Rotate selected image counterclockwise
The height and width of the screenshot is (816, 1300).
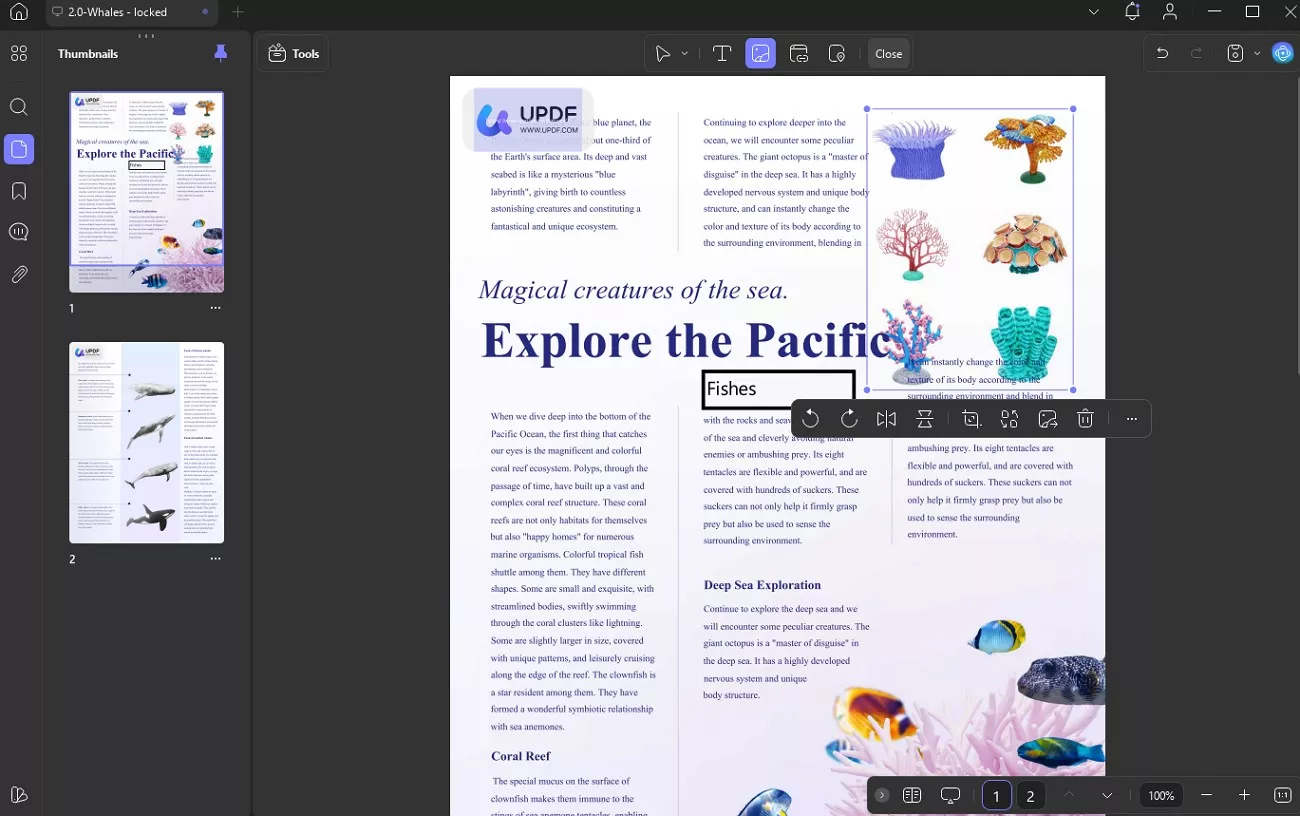[x=811, y=419]
